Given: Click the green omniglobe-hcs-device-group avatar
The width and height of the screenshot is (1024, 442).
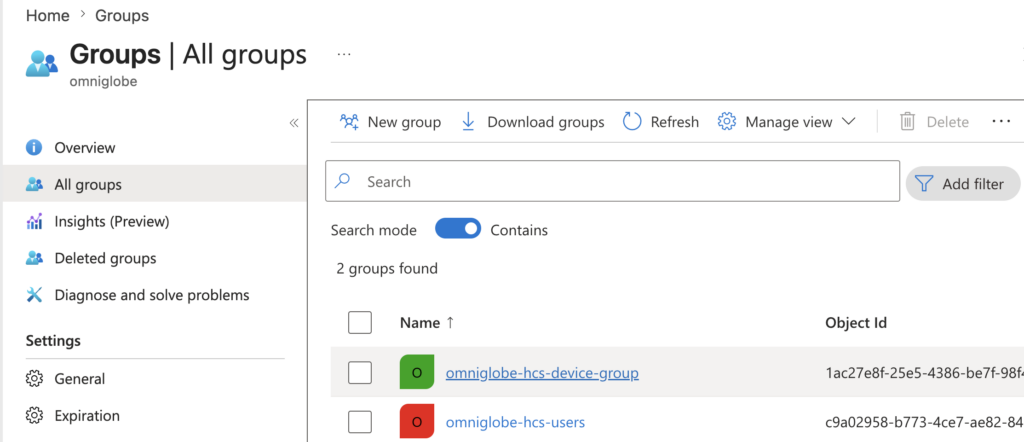Looking at the screenshot, I should pyautogui.click(x=416, y=373).
